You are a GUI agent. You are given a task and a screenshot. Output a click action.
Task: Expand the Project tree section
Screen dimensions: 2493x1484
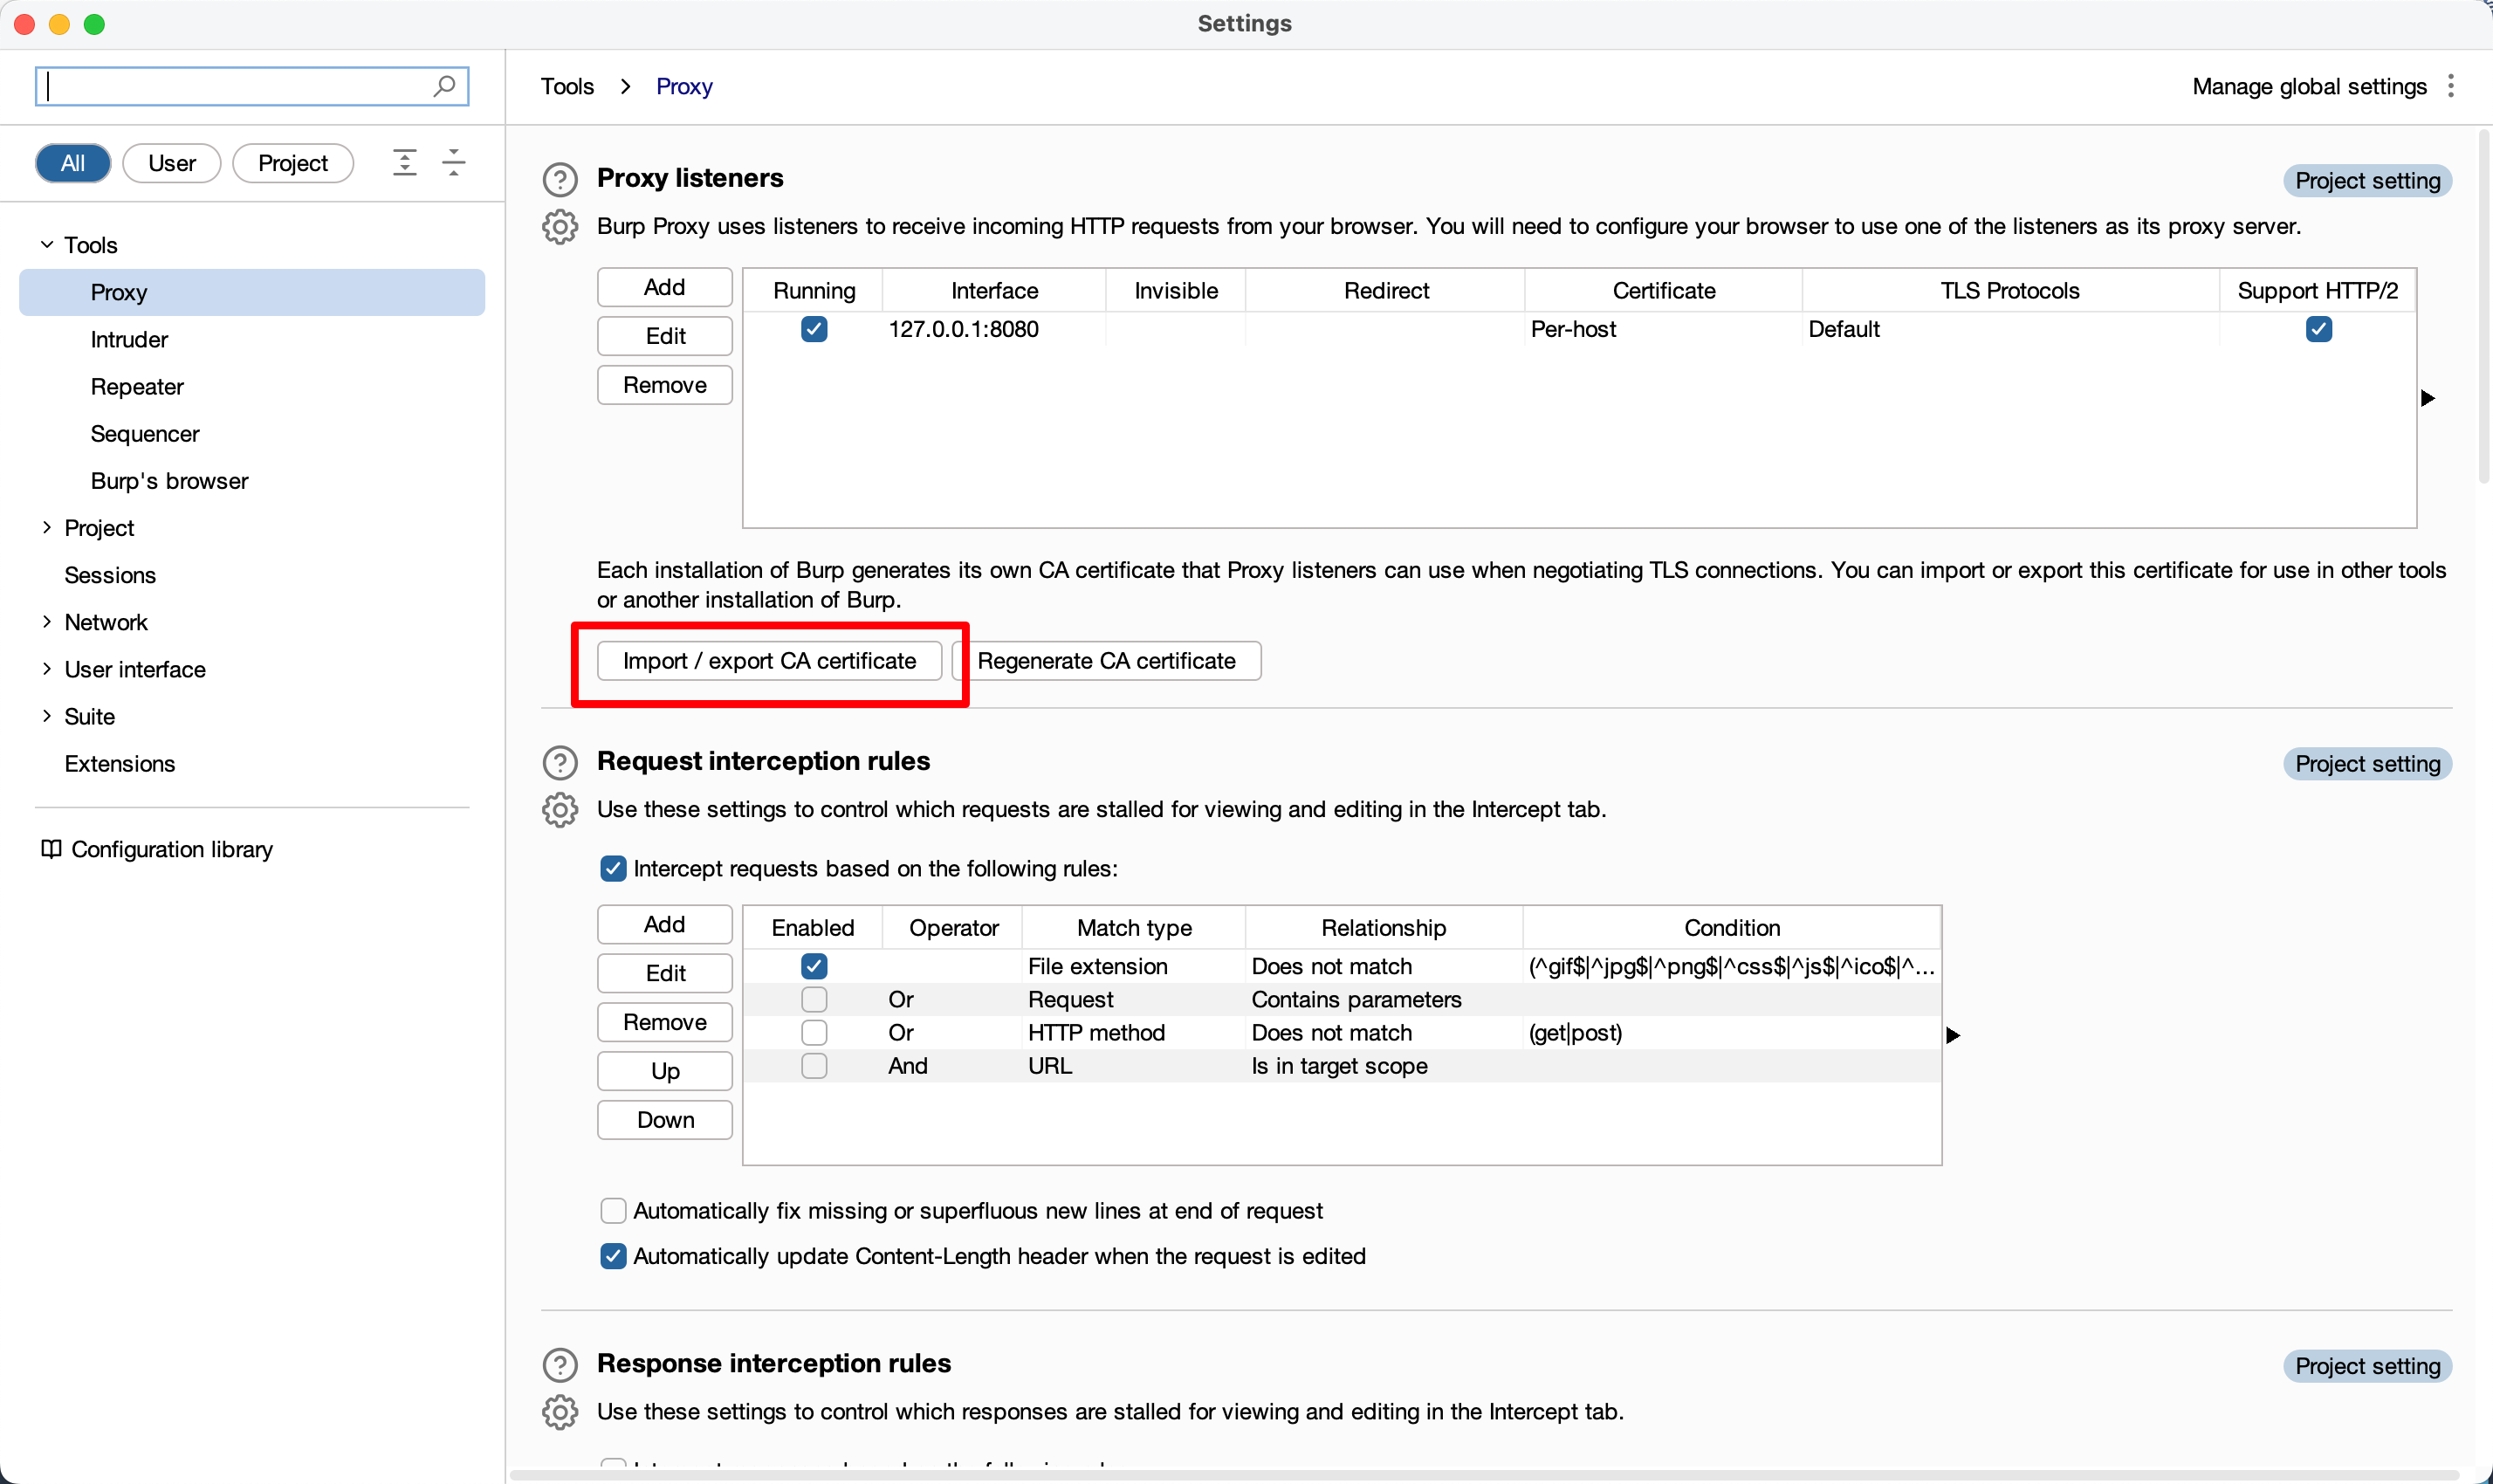(47, 528)
